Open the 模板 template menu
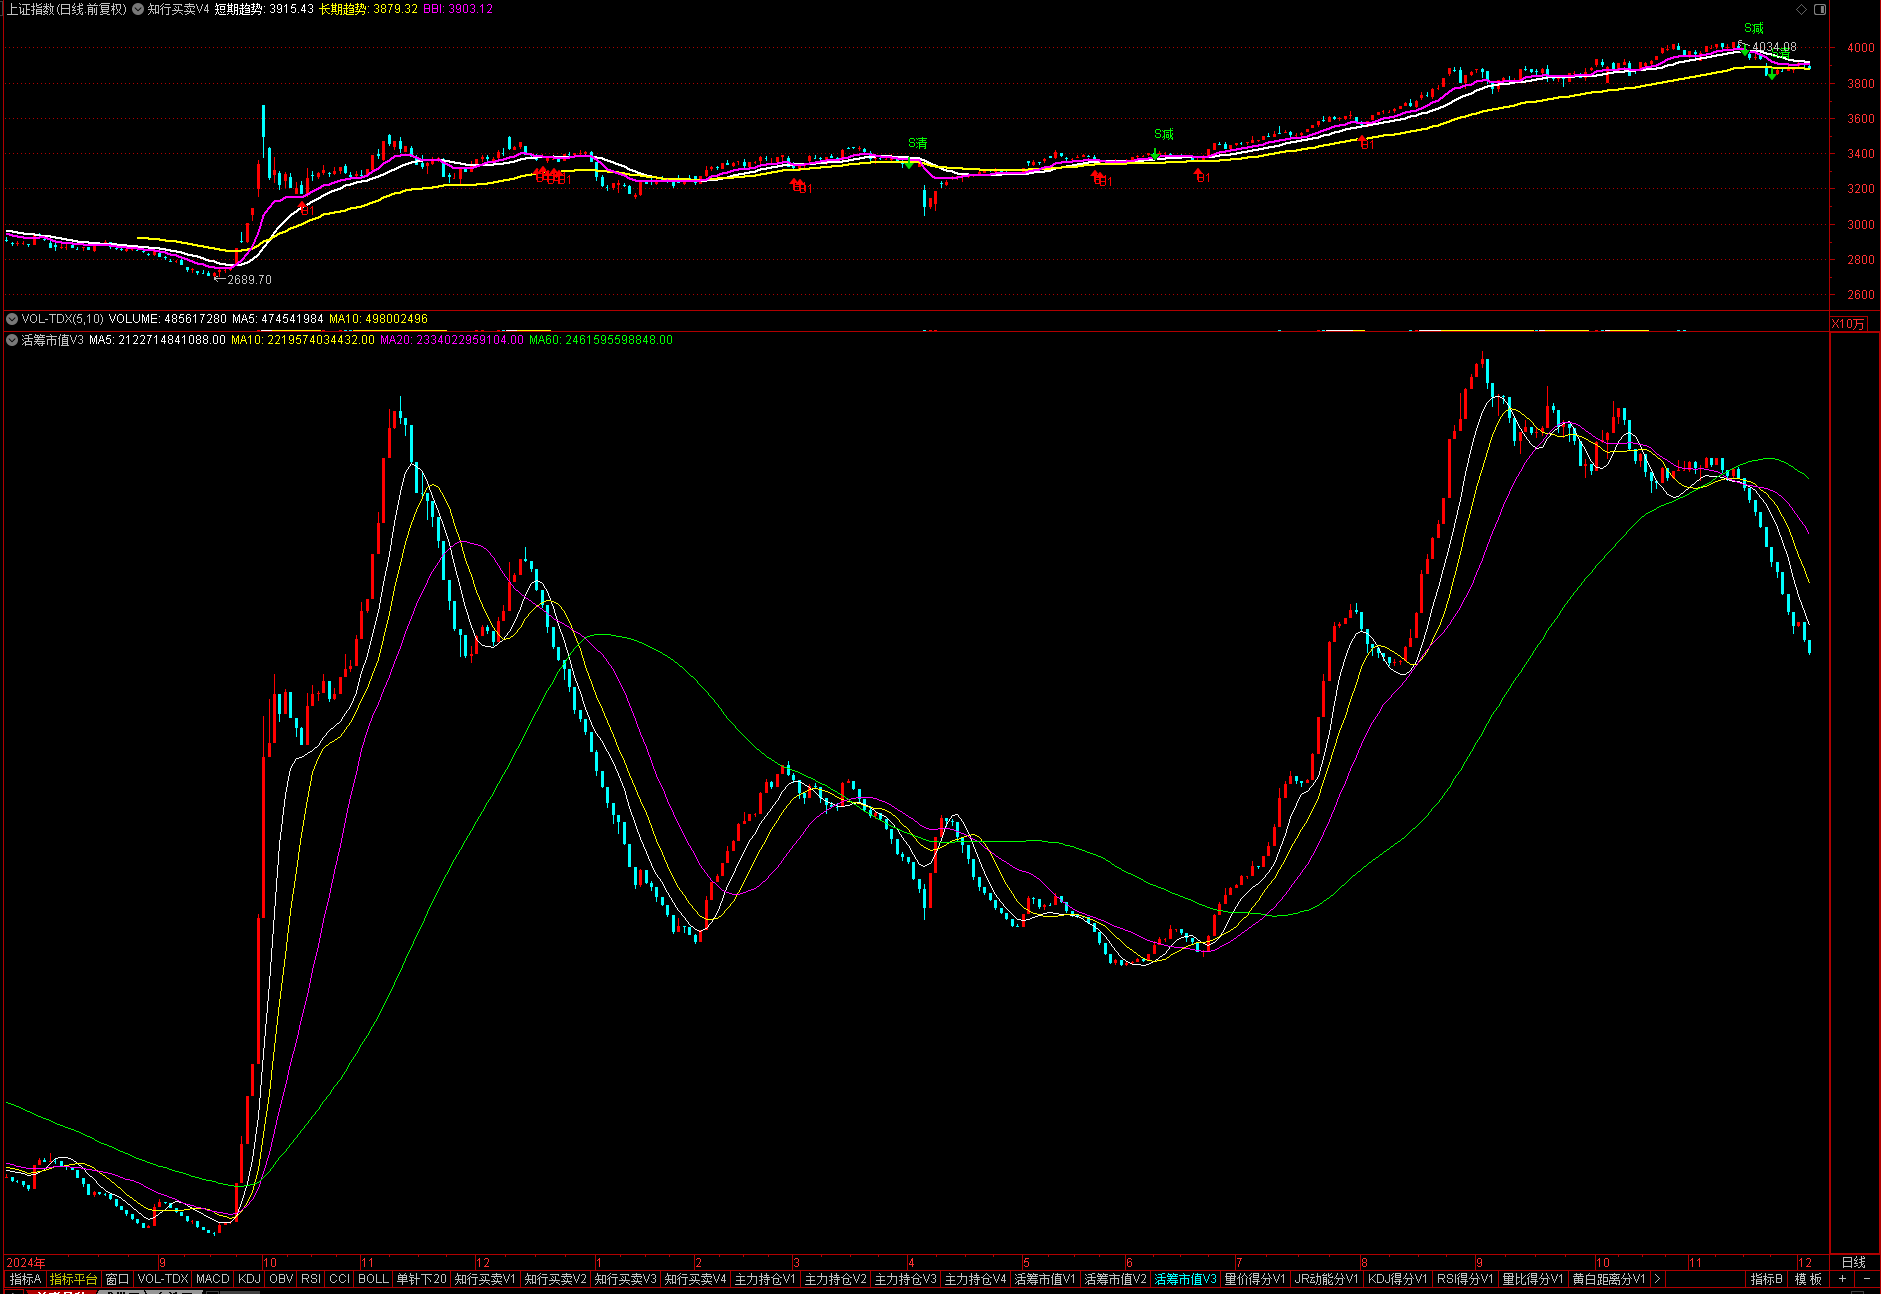The height and width of the screenshot is (1294, 1881). coord(1808,1279)
